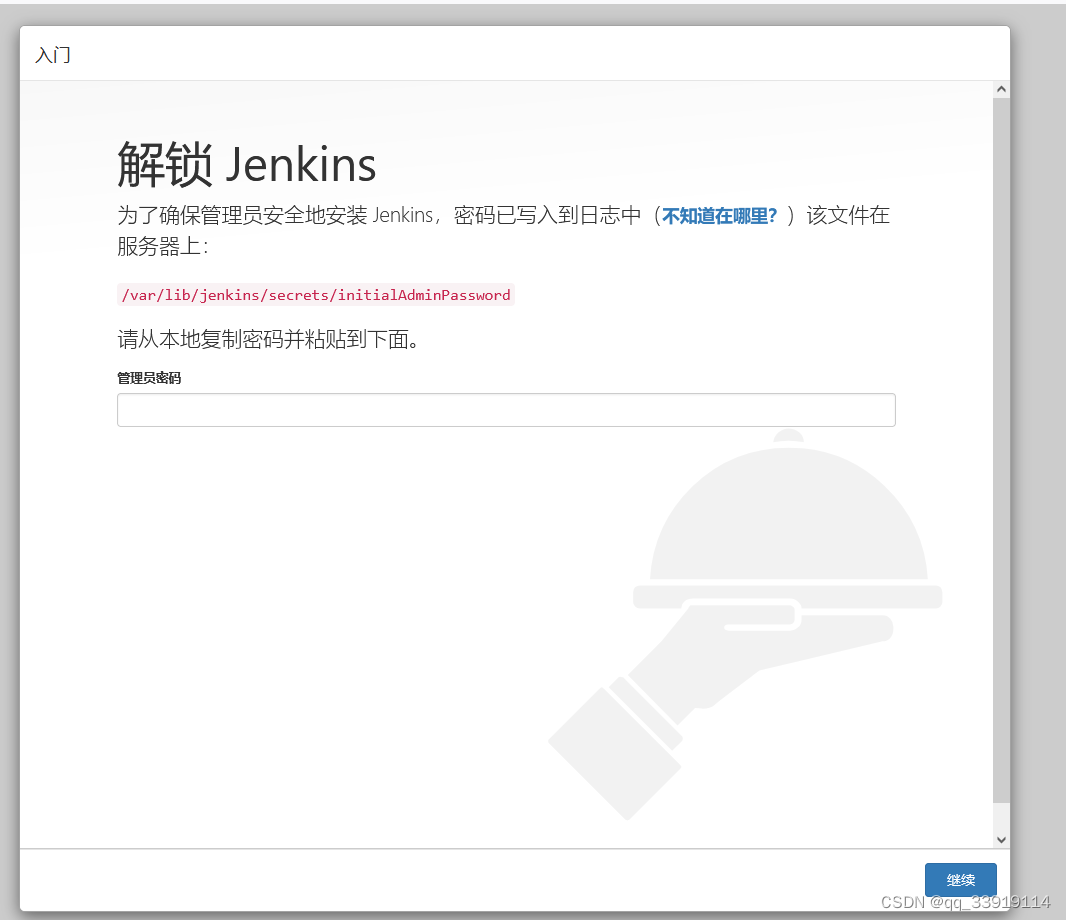Click the scrollbar up arrow
The width and height of the screenshot is (1066, 920).
click(1001, 88)
